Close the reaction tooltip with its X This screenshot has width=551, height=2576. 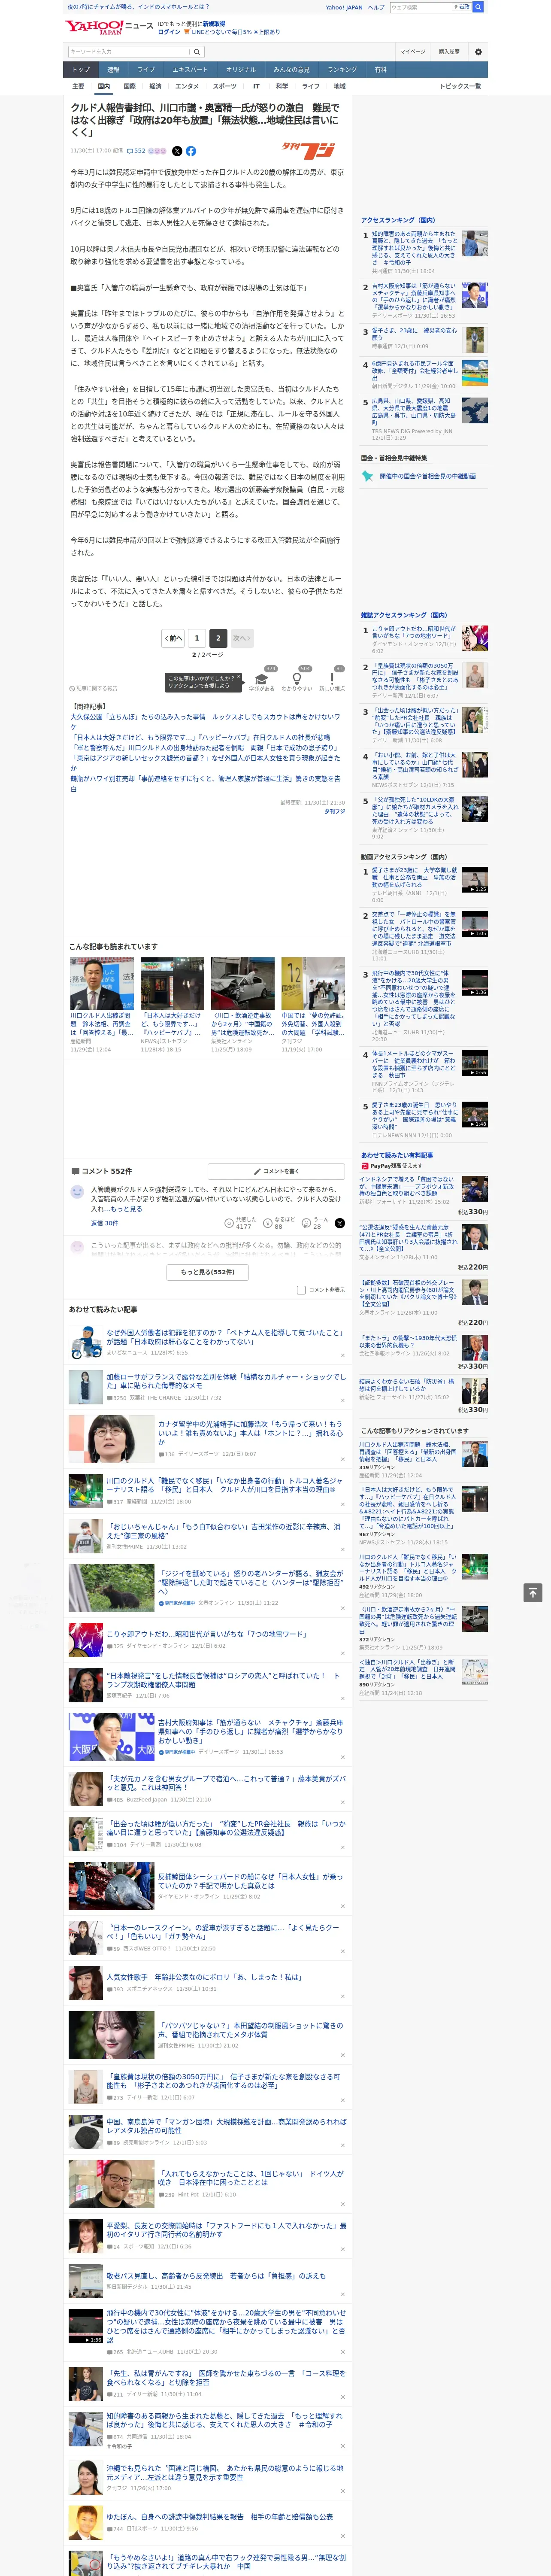[x=238, y=677]
